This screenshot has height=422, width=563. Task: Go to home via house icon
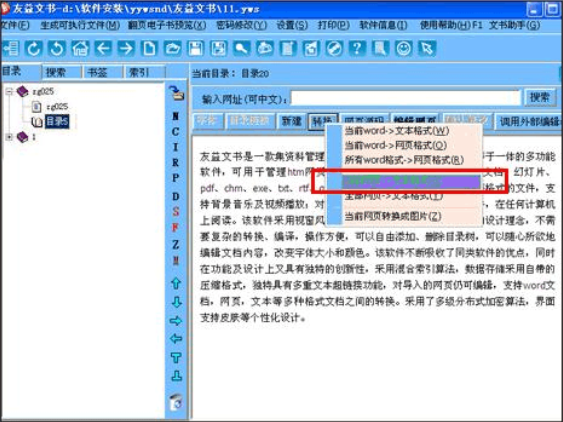(x=80, y=48)
